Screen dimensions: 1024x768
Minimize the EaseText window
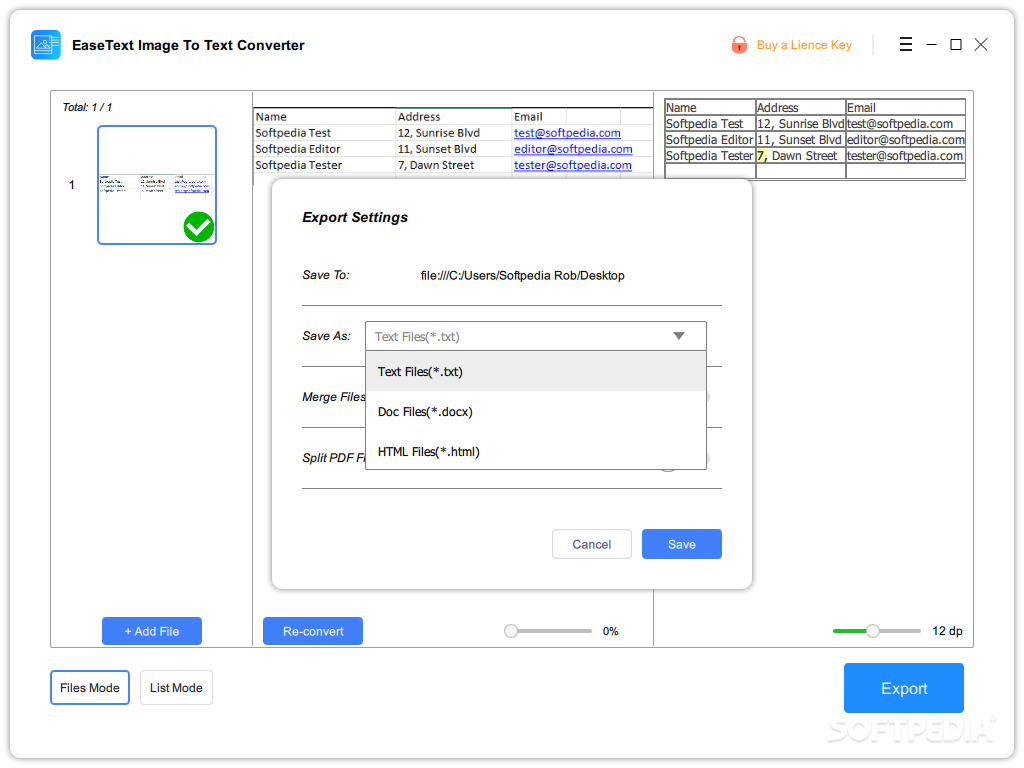[931, 44]
